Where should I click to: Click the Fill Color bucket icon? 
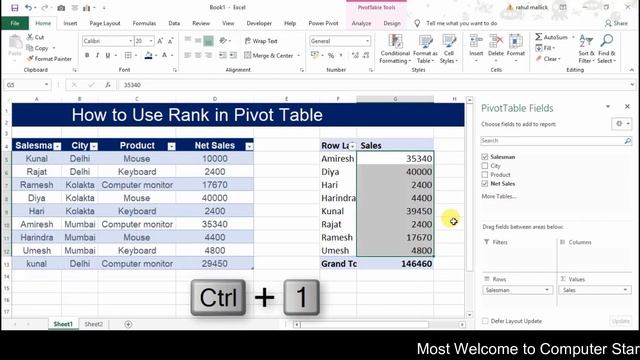pyautogui.click(x=148, y=55)
